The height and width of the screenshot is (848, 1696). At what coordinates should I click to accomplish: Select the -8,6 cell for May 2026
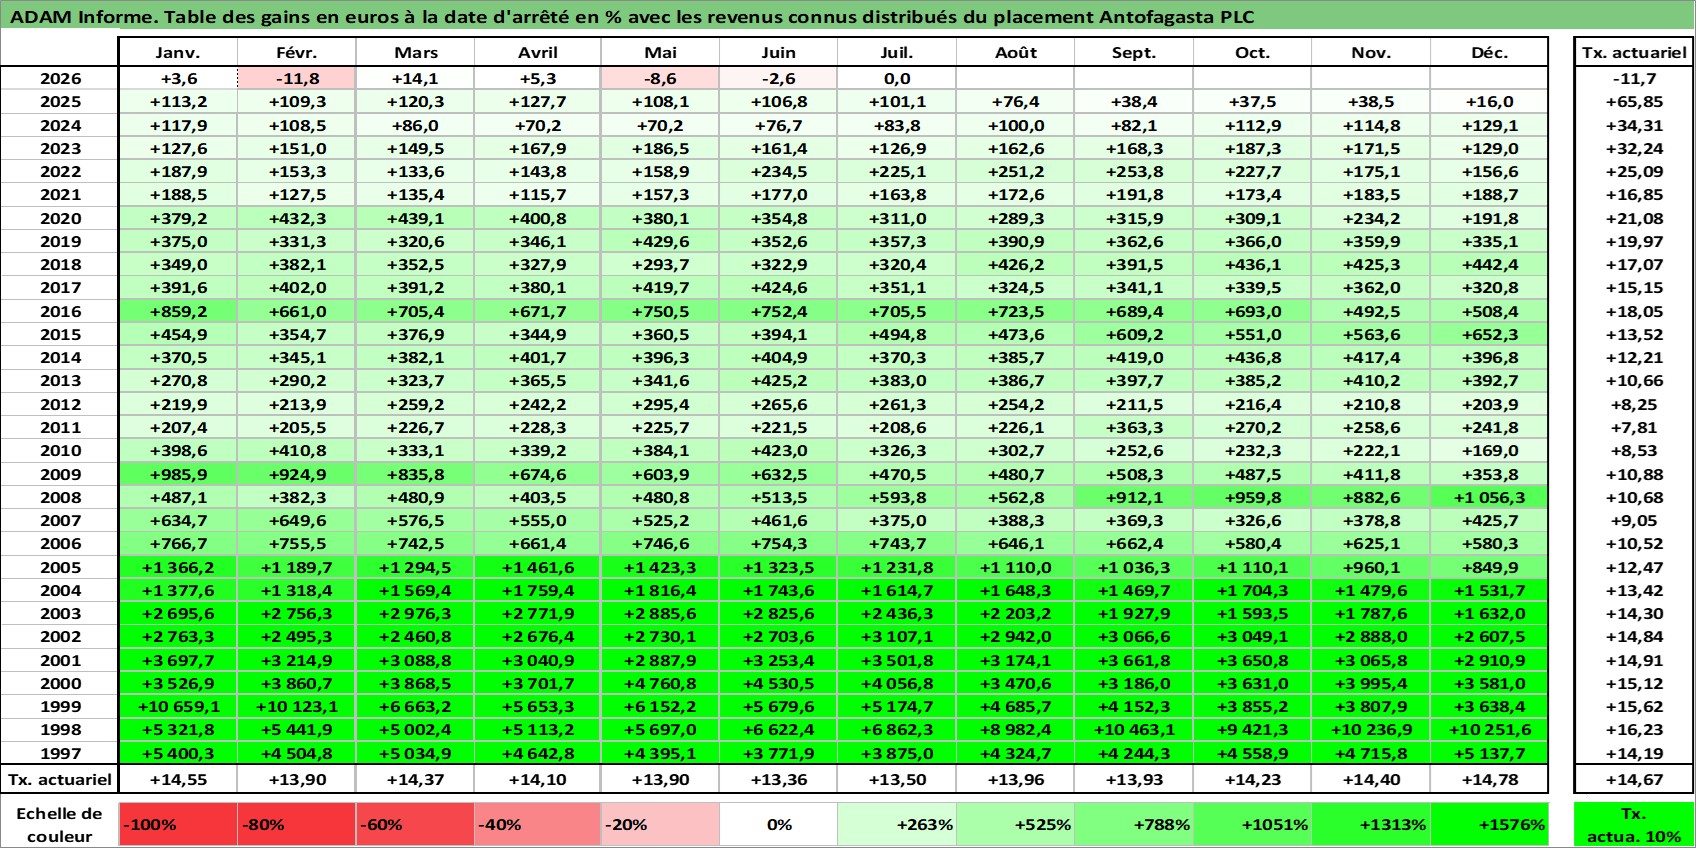660,79
